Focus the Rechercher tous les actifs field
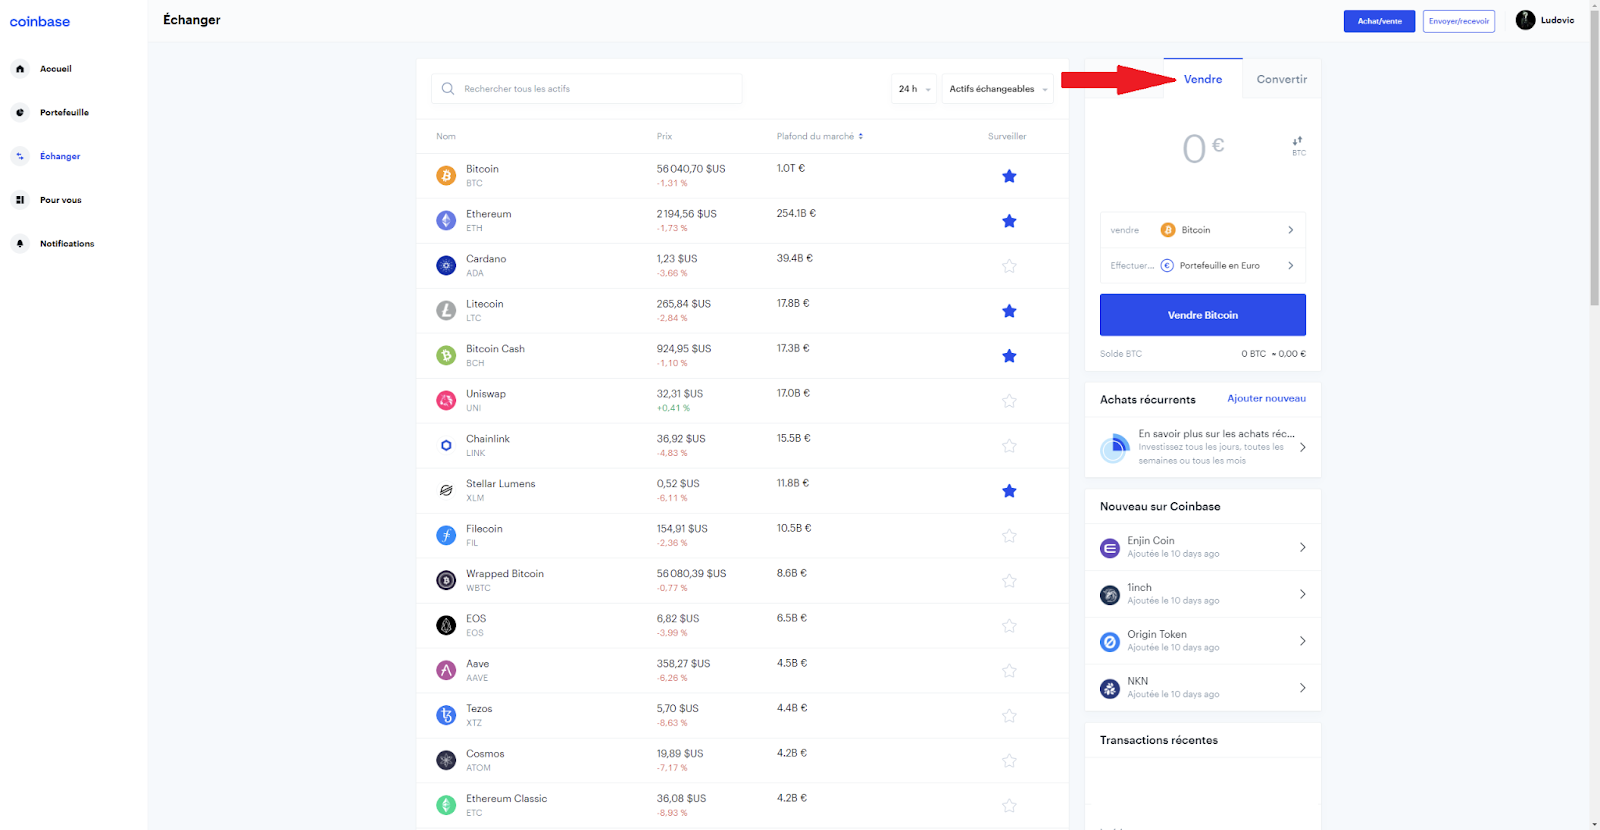 587,89
